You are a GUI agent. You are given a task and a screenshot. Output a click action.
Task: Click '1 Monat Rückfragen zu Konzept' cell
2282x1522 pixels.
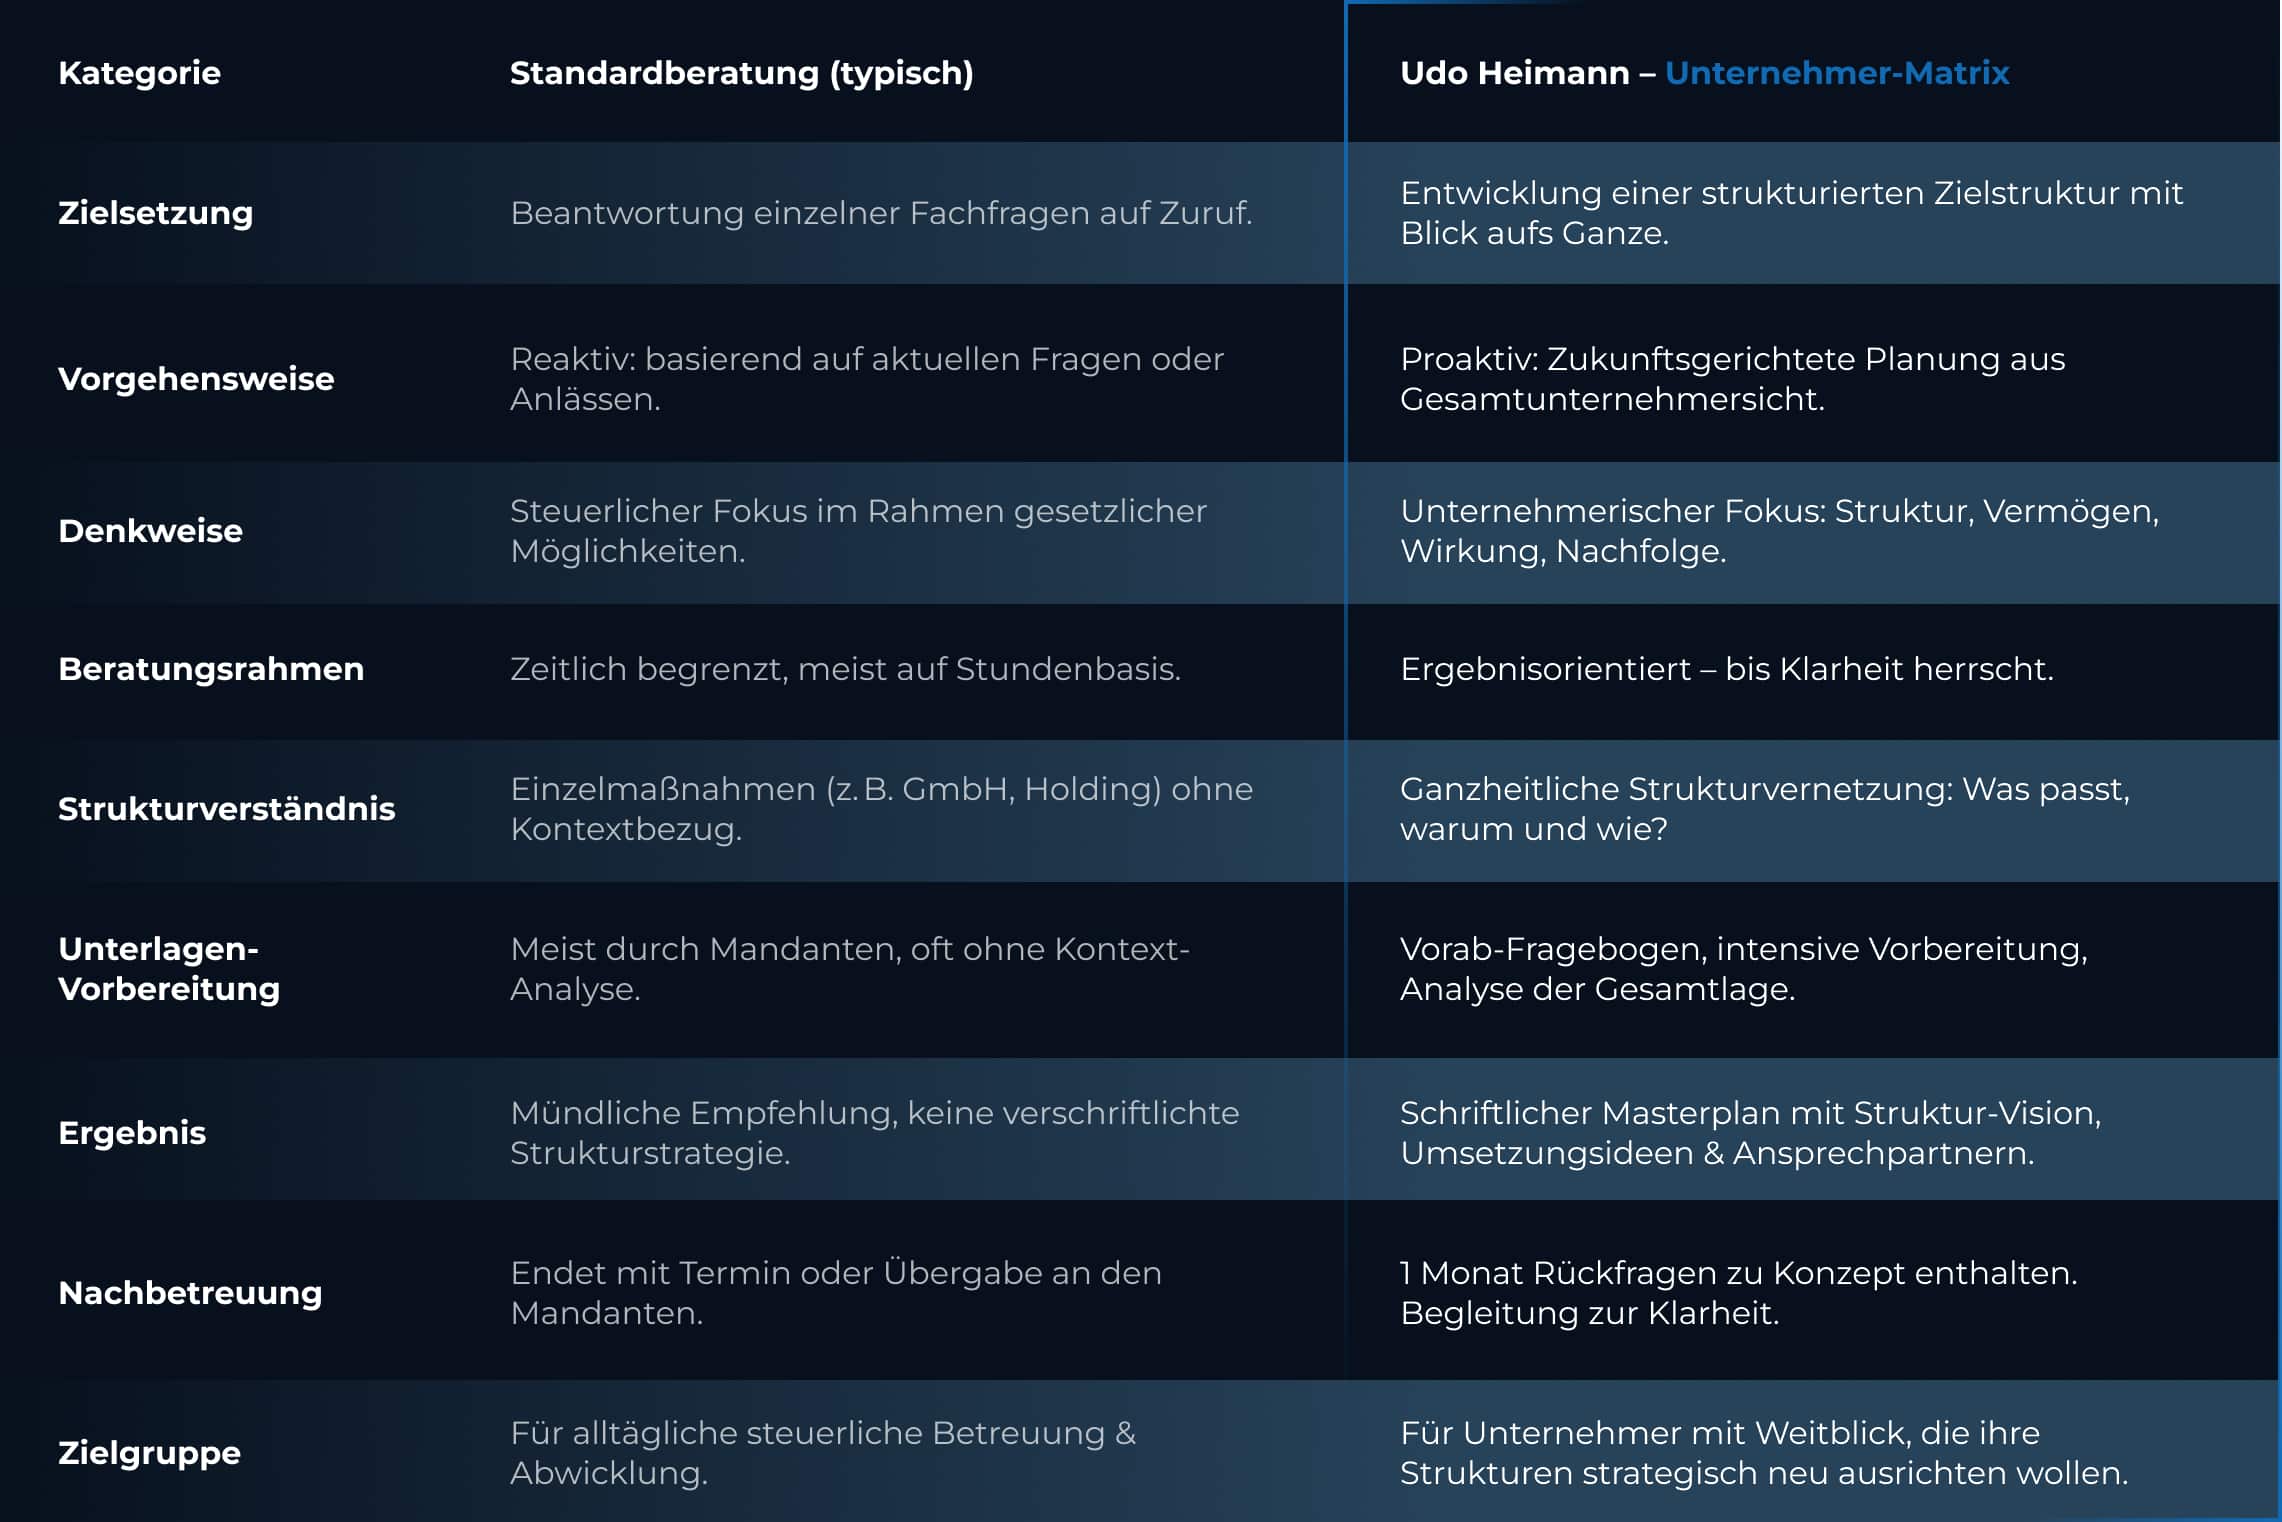pos(1738,1293)
